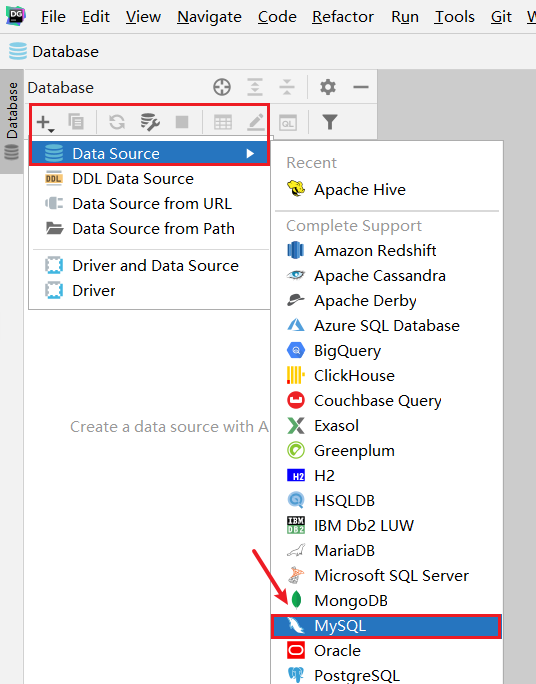The image size is (536, 684).
Task: Click the Collapse All icon
Action: point(287,87)
